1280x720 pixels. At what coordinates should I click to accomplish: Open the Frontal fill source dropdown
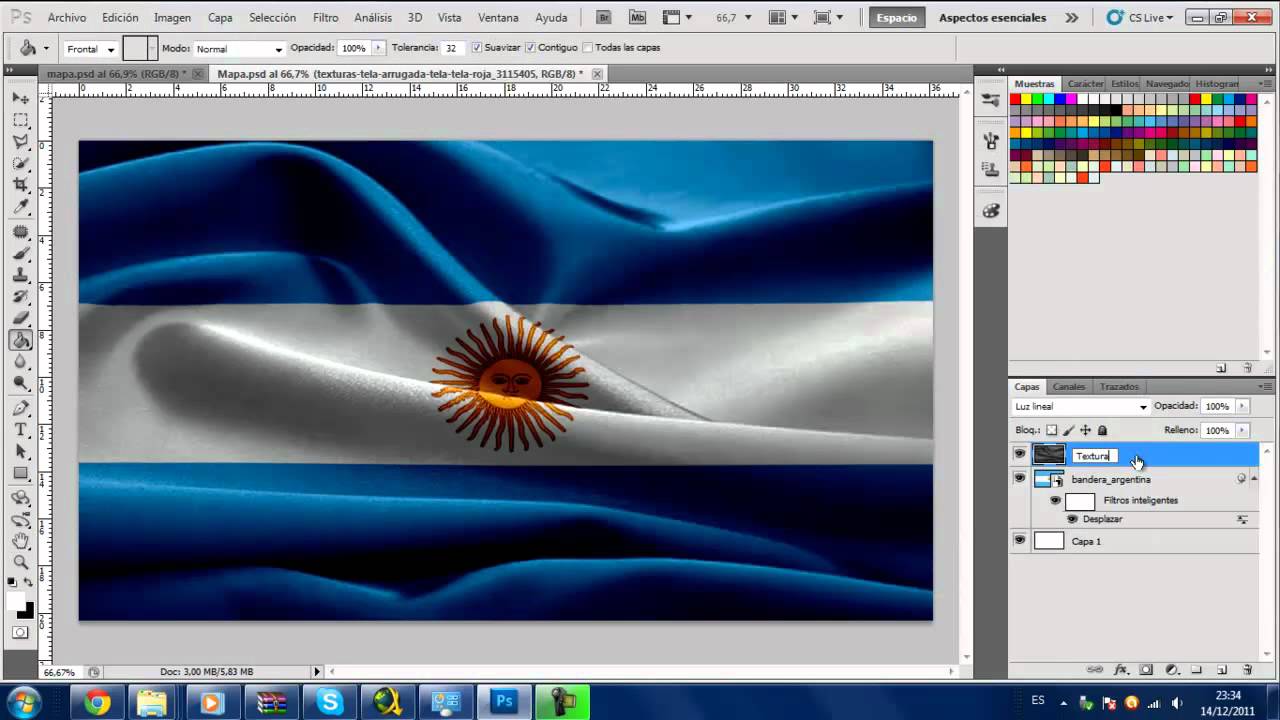click(x=92, y=49)
